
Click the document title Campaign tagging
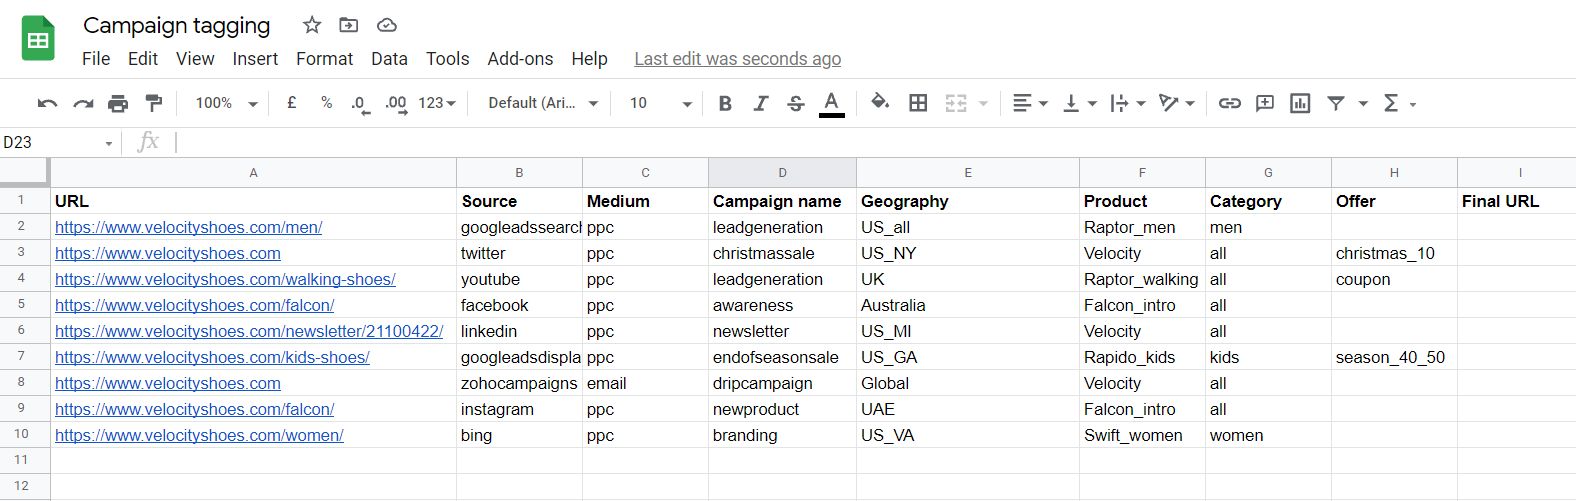pos(176,25)
